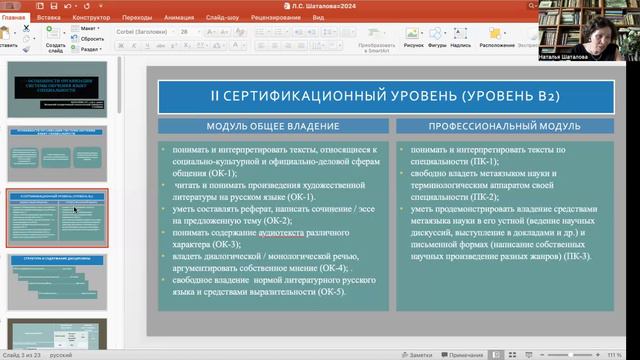Screen dimensions: 640x360
Task: Switch to Slide Sorter view icon
Action: [x=512, y=355]
